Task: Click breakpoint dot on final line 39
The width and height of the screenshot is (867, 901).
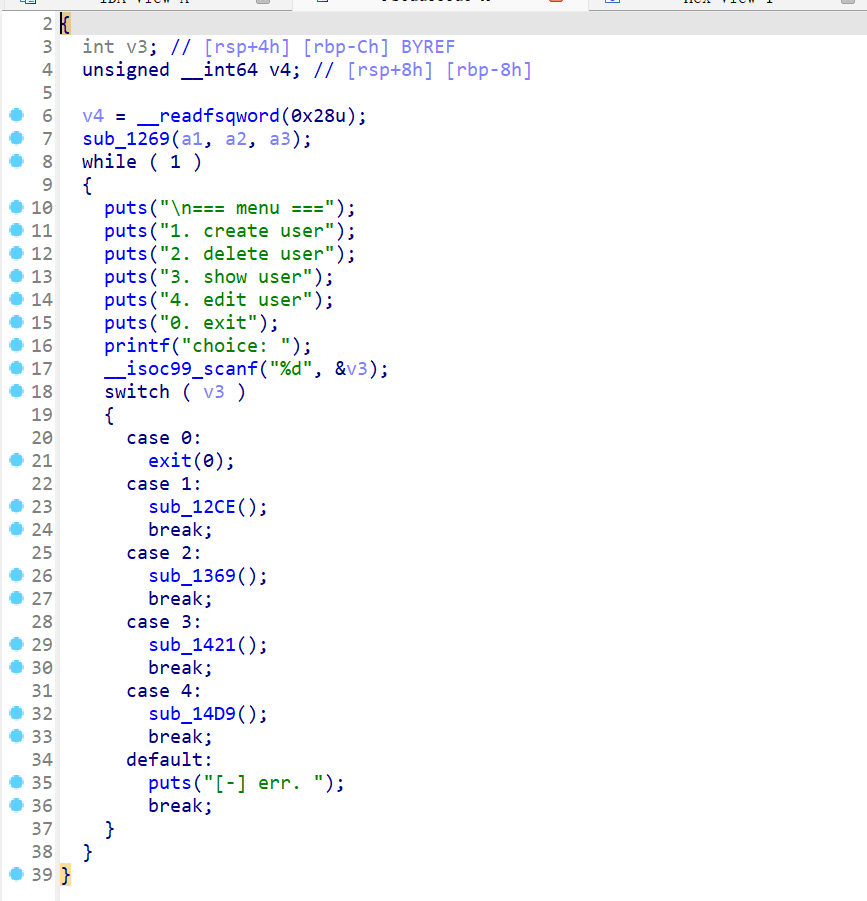Action: pyautogui.click(x=15, y=875)
